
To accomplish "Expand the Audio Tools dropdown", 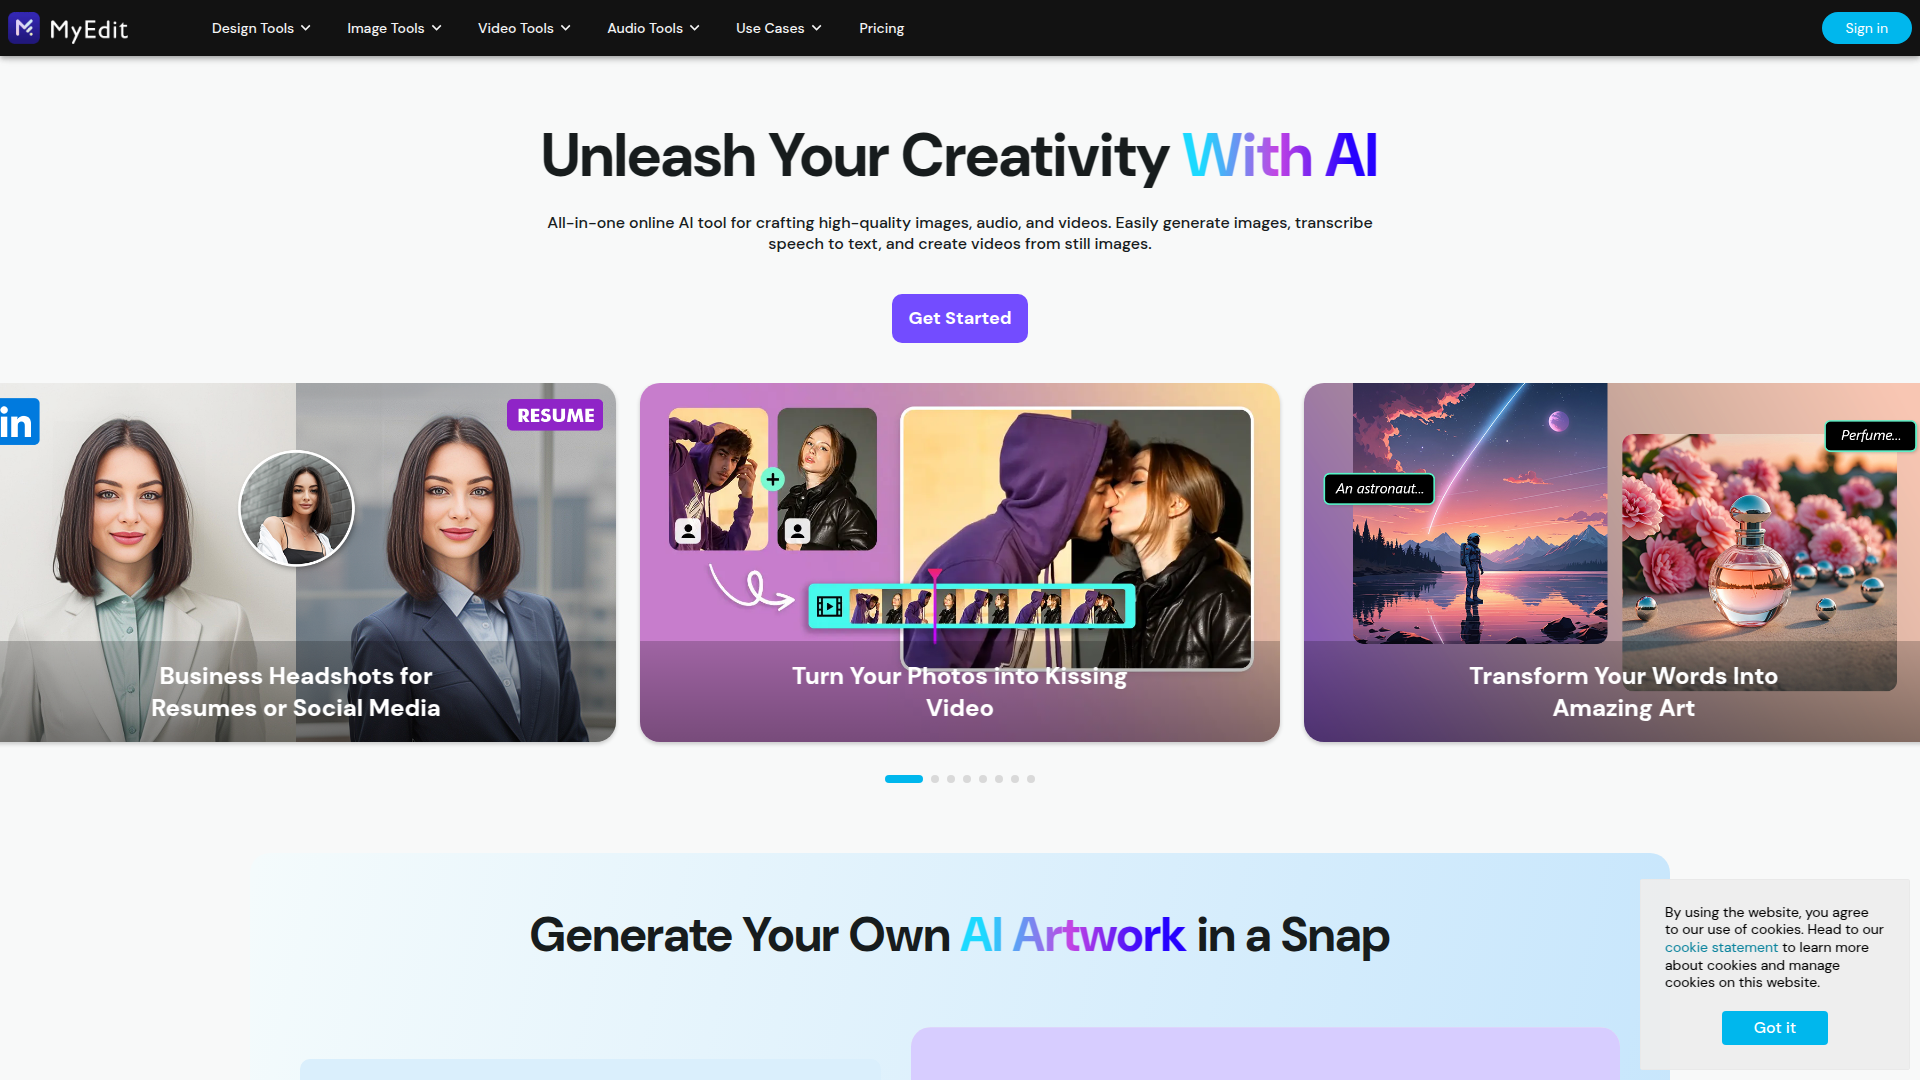I will click(x=653, y=28).
